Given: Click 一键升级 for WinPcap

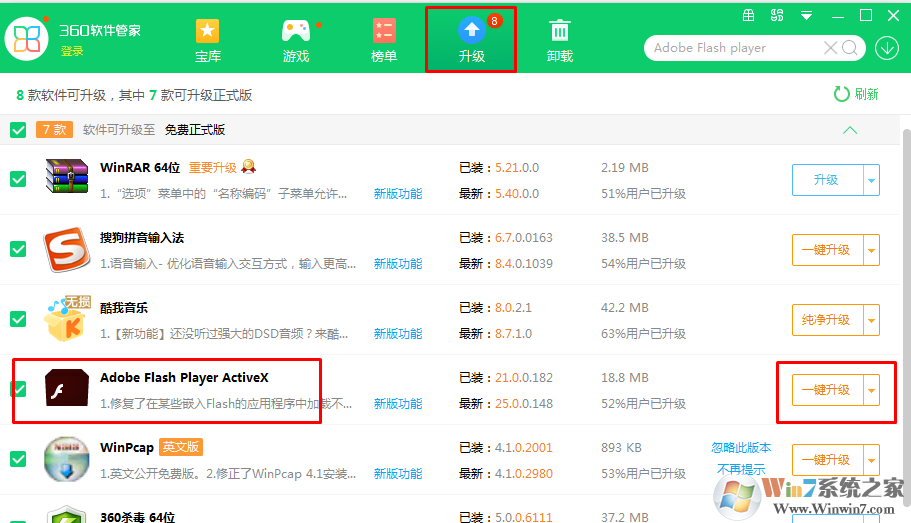Looking at the screenshot, I should coord(827,460).
